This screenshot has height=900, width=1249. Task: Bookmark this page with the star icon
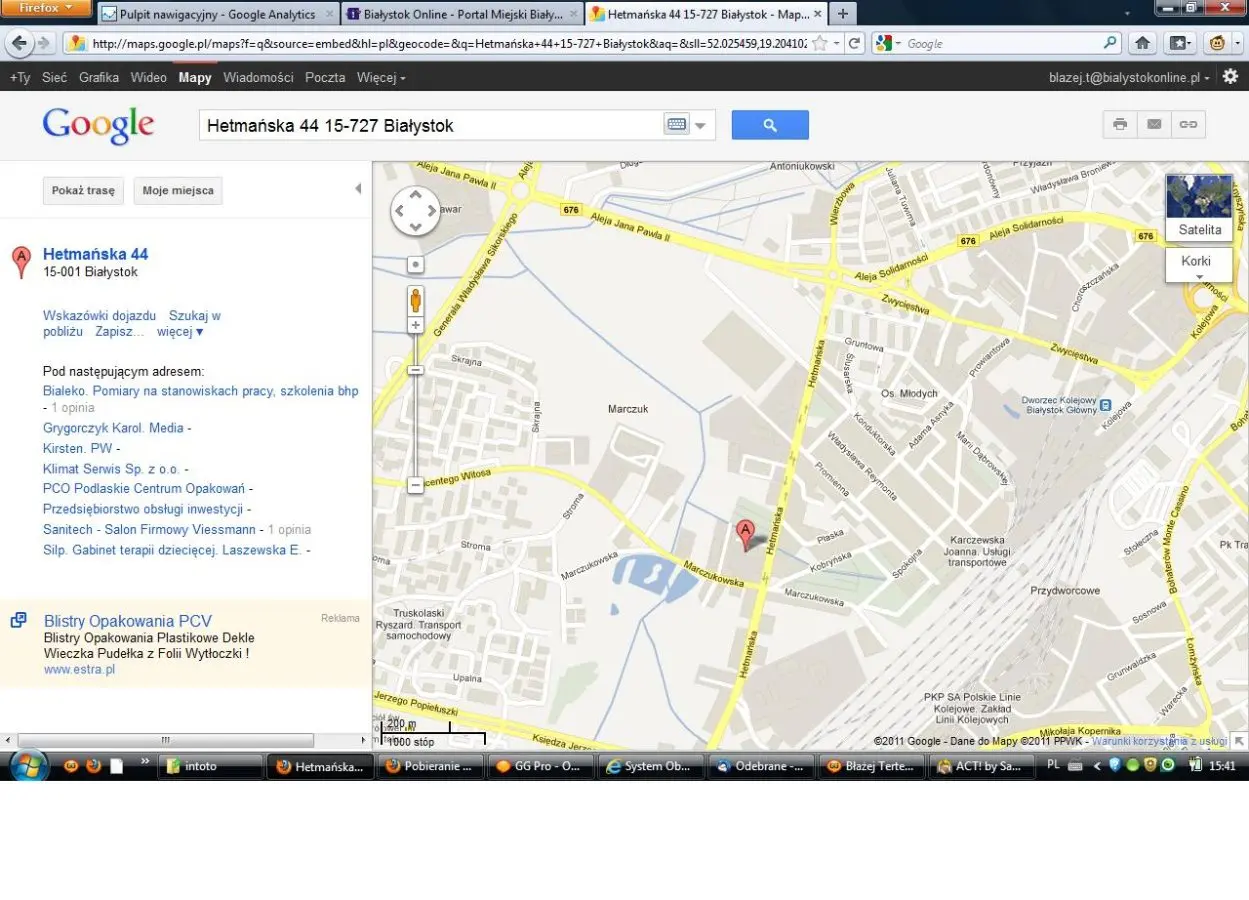click(x=820, y=43)
